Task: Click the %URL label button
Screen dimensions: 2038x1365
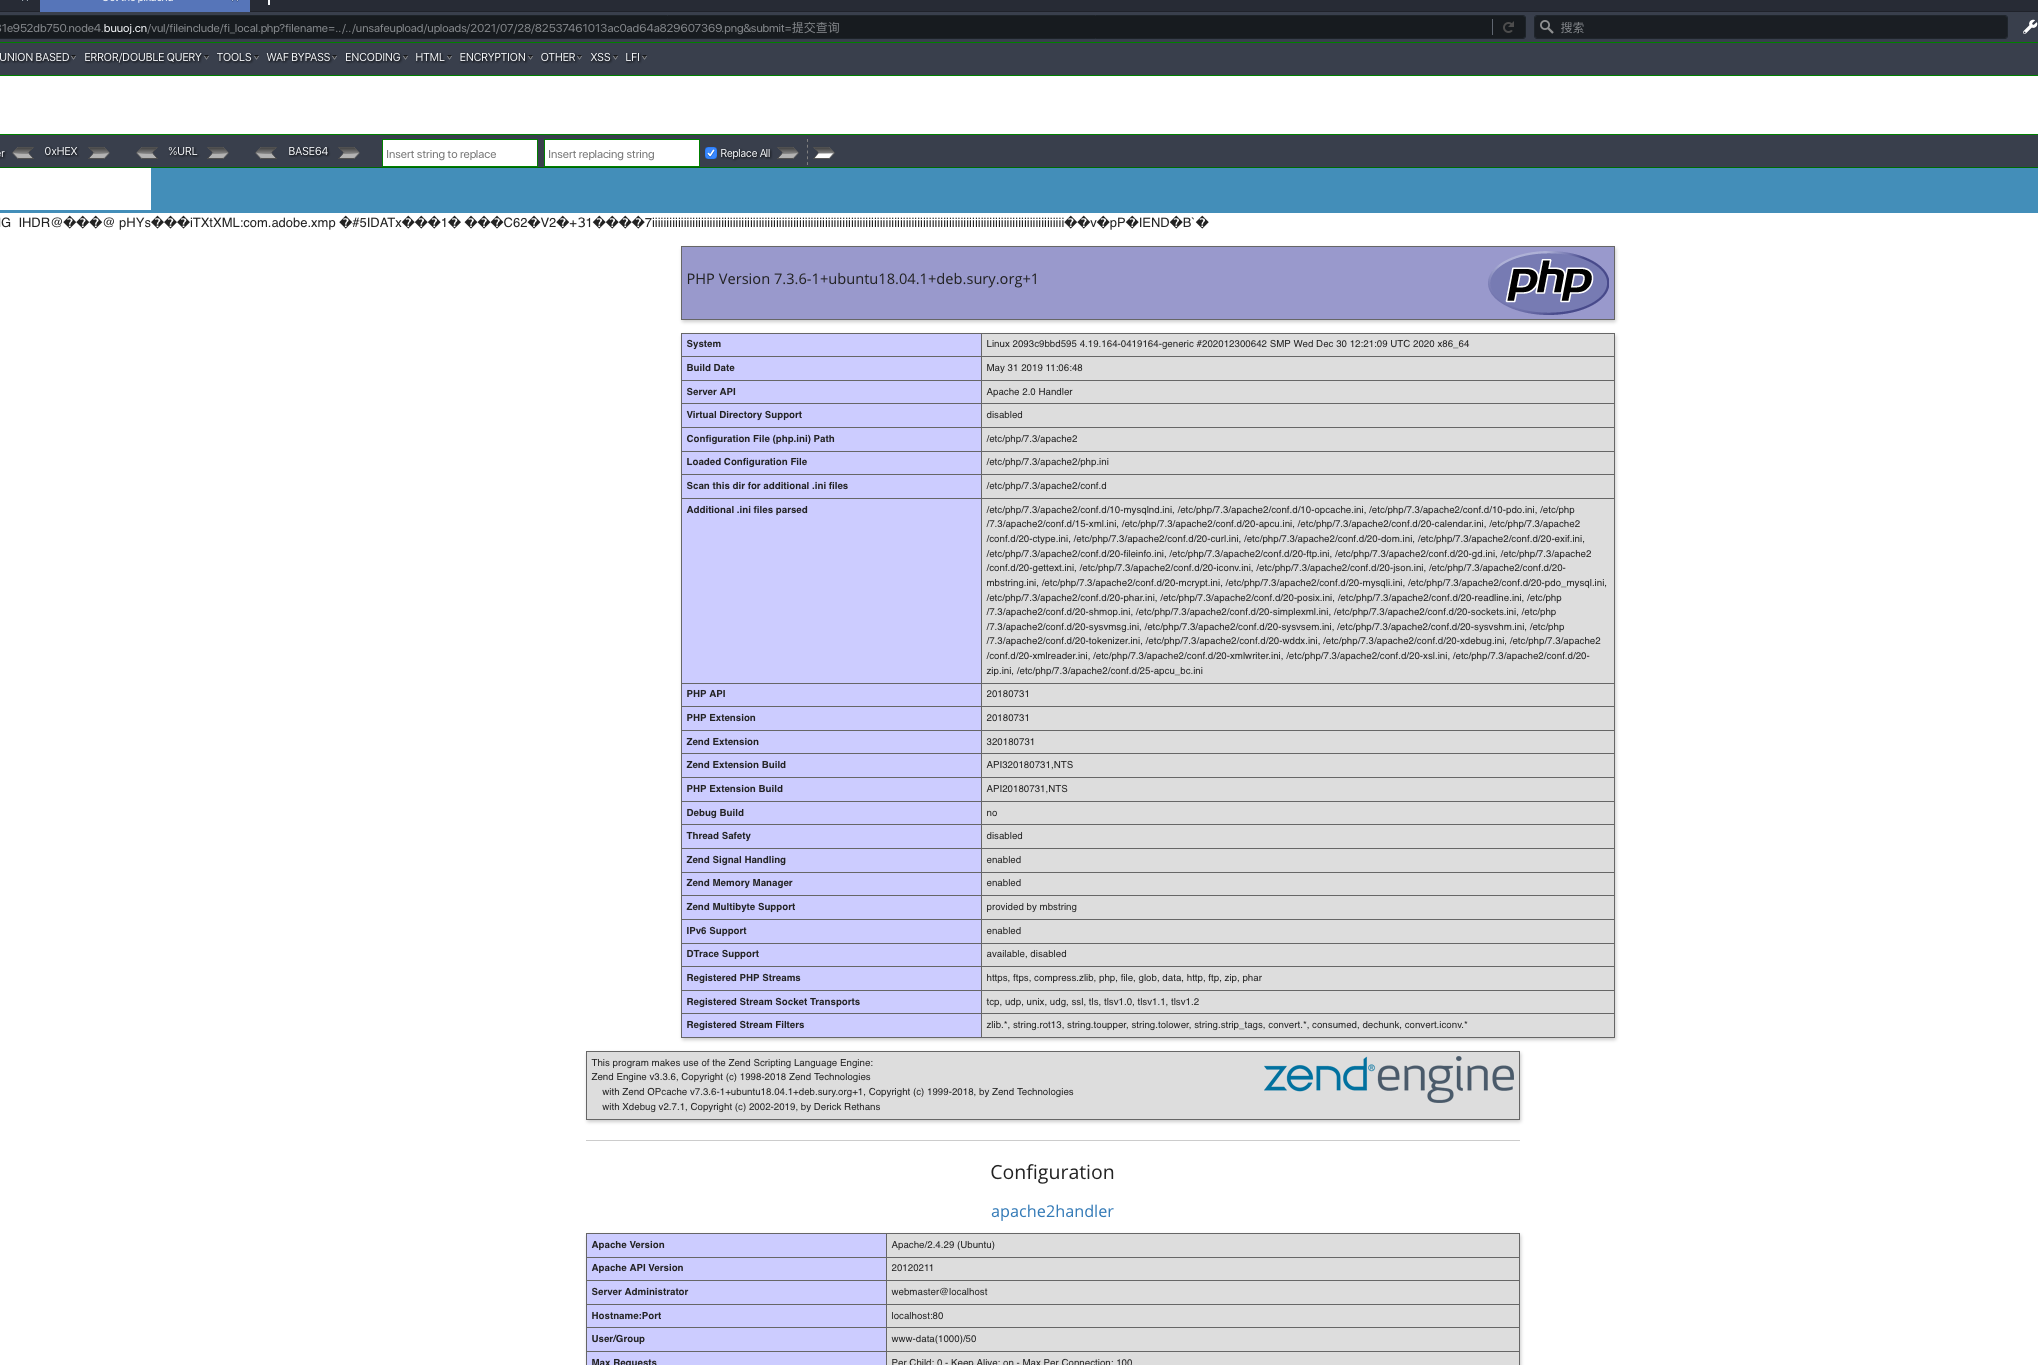Action: click(182, 152)
